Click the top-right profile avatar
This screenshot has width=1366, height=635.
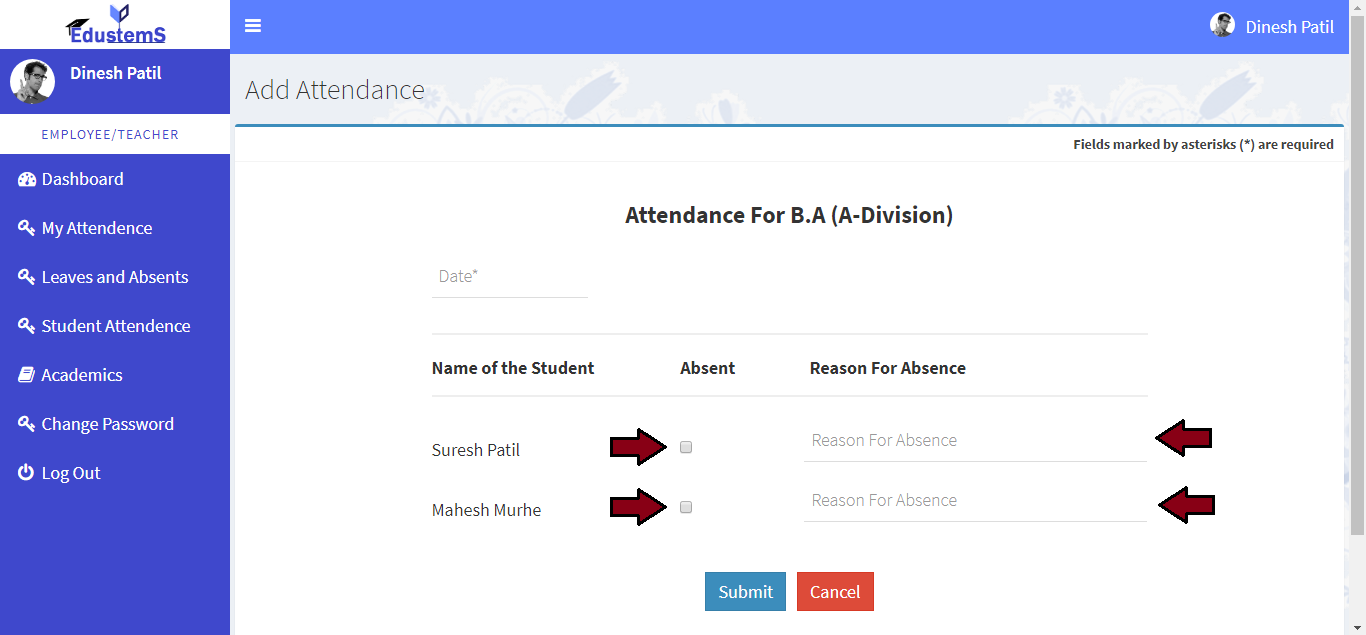click(1222, 26)
